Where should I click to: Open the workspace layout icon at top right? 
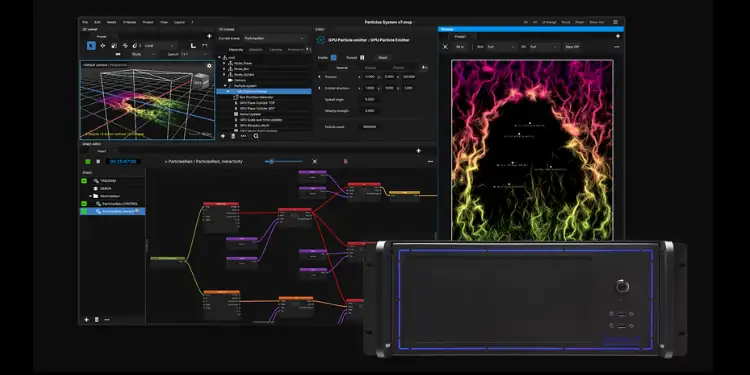615,22
